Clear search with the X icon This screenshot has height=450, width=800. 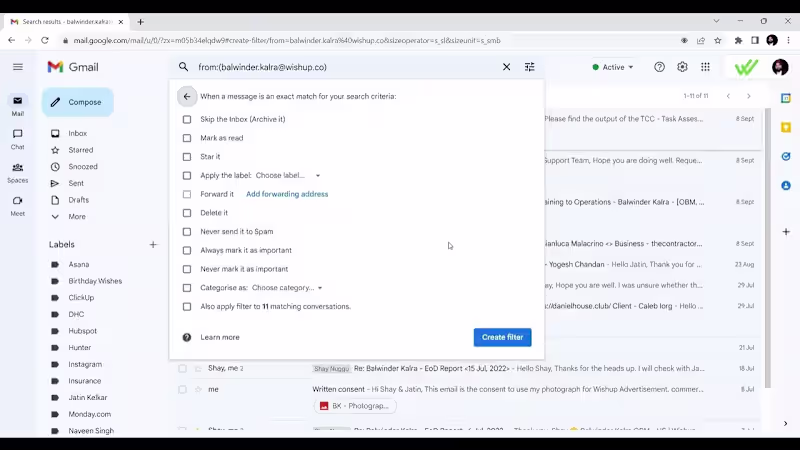pyautogui.click(x=506, y=67)
